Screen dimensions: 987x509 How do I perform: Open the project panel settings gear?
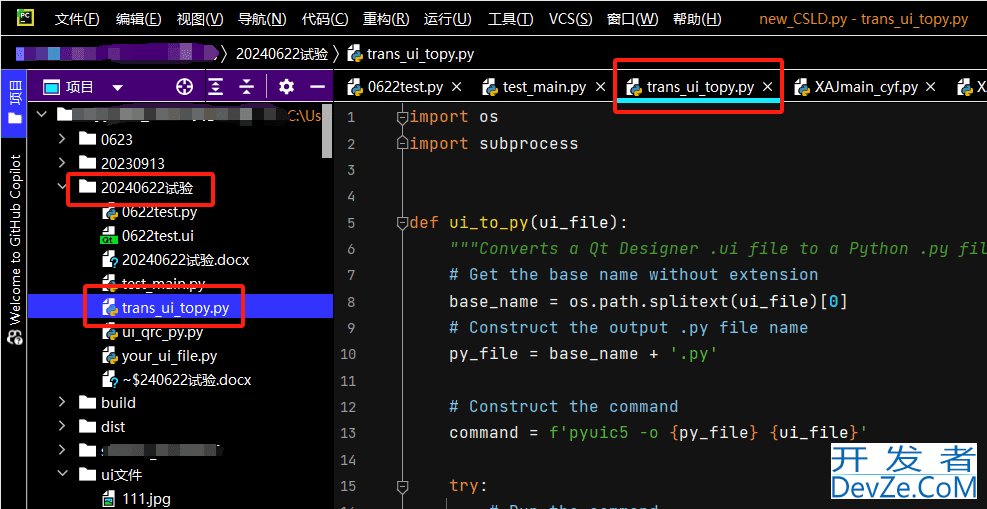click(x=286, y=87)
